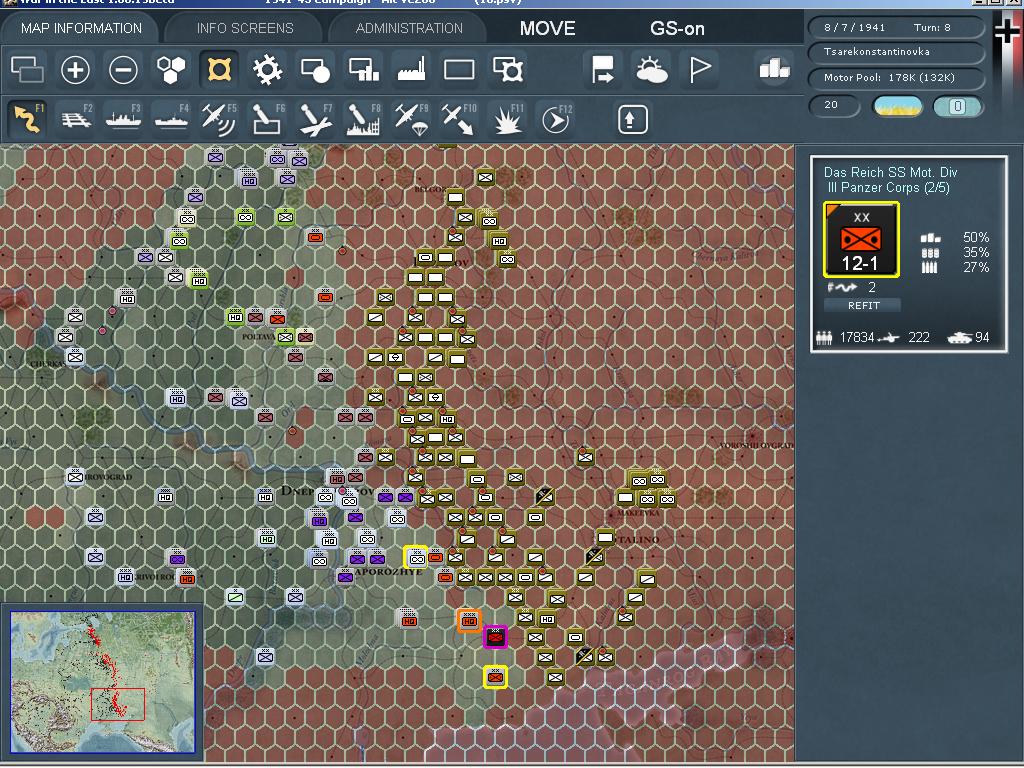Select F7 bomb airfield mode

(x=316, y=119)
